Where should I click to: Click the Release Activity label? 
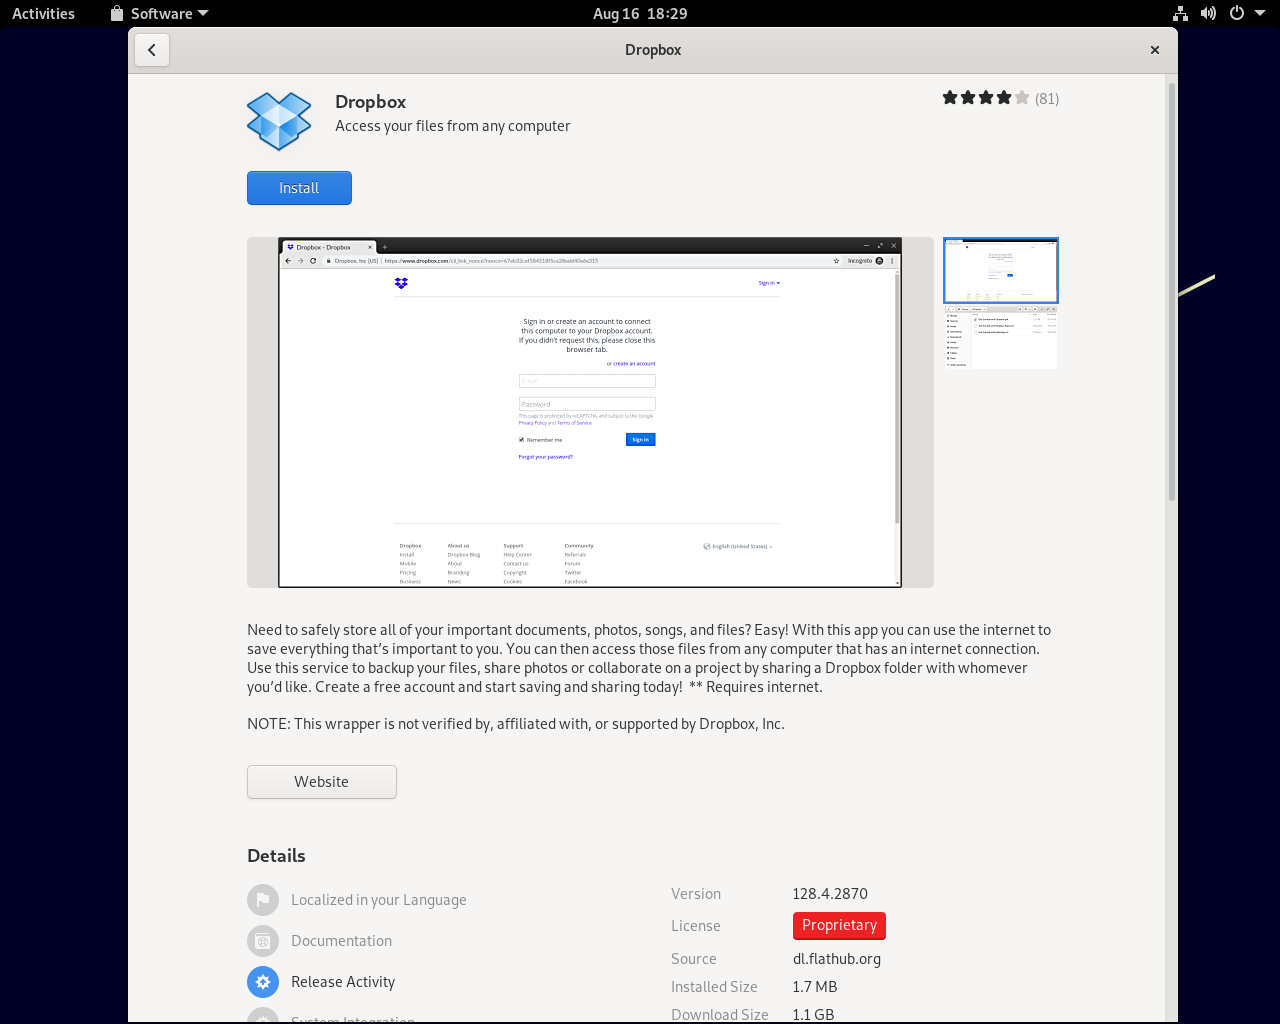(x=343, y=982)
